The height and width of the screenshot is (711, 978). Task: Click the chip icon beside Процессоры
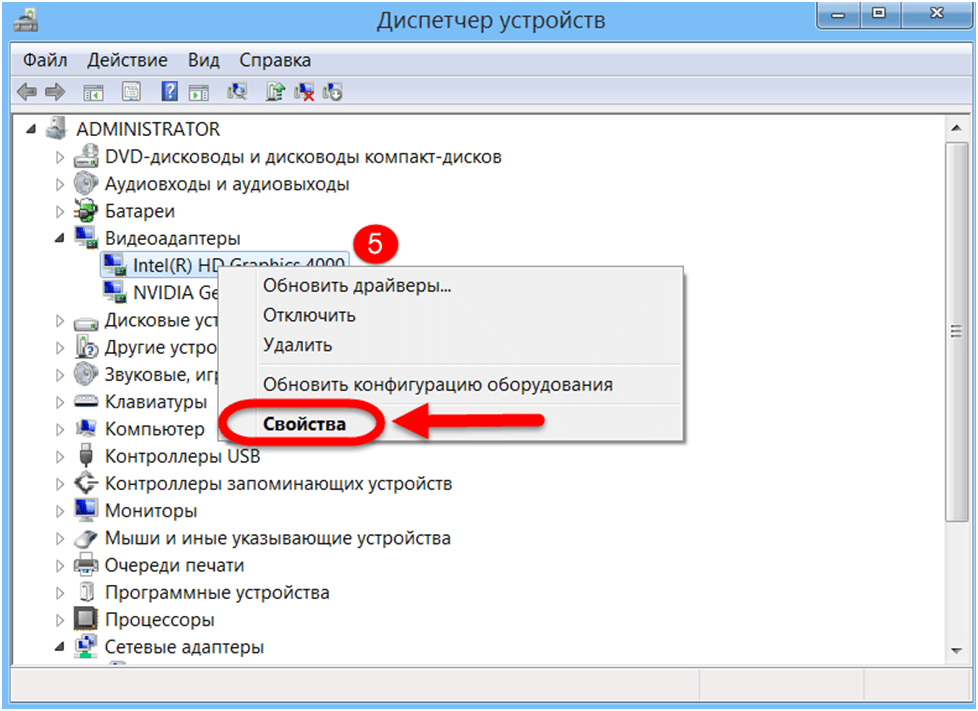point(85,619)
